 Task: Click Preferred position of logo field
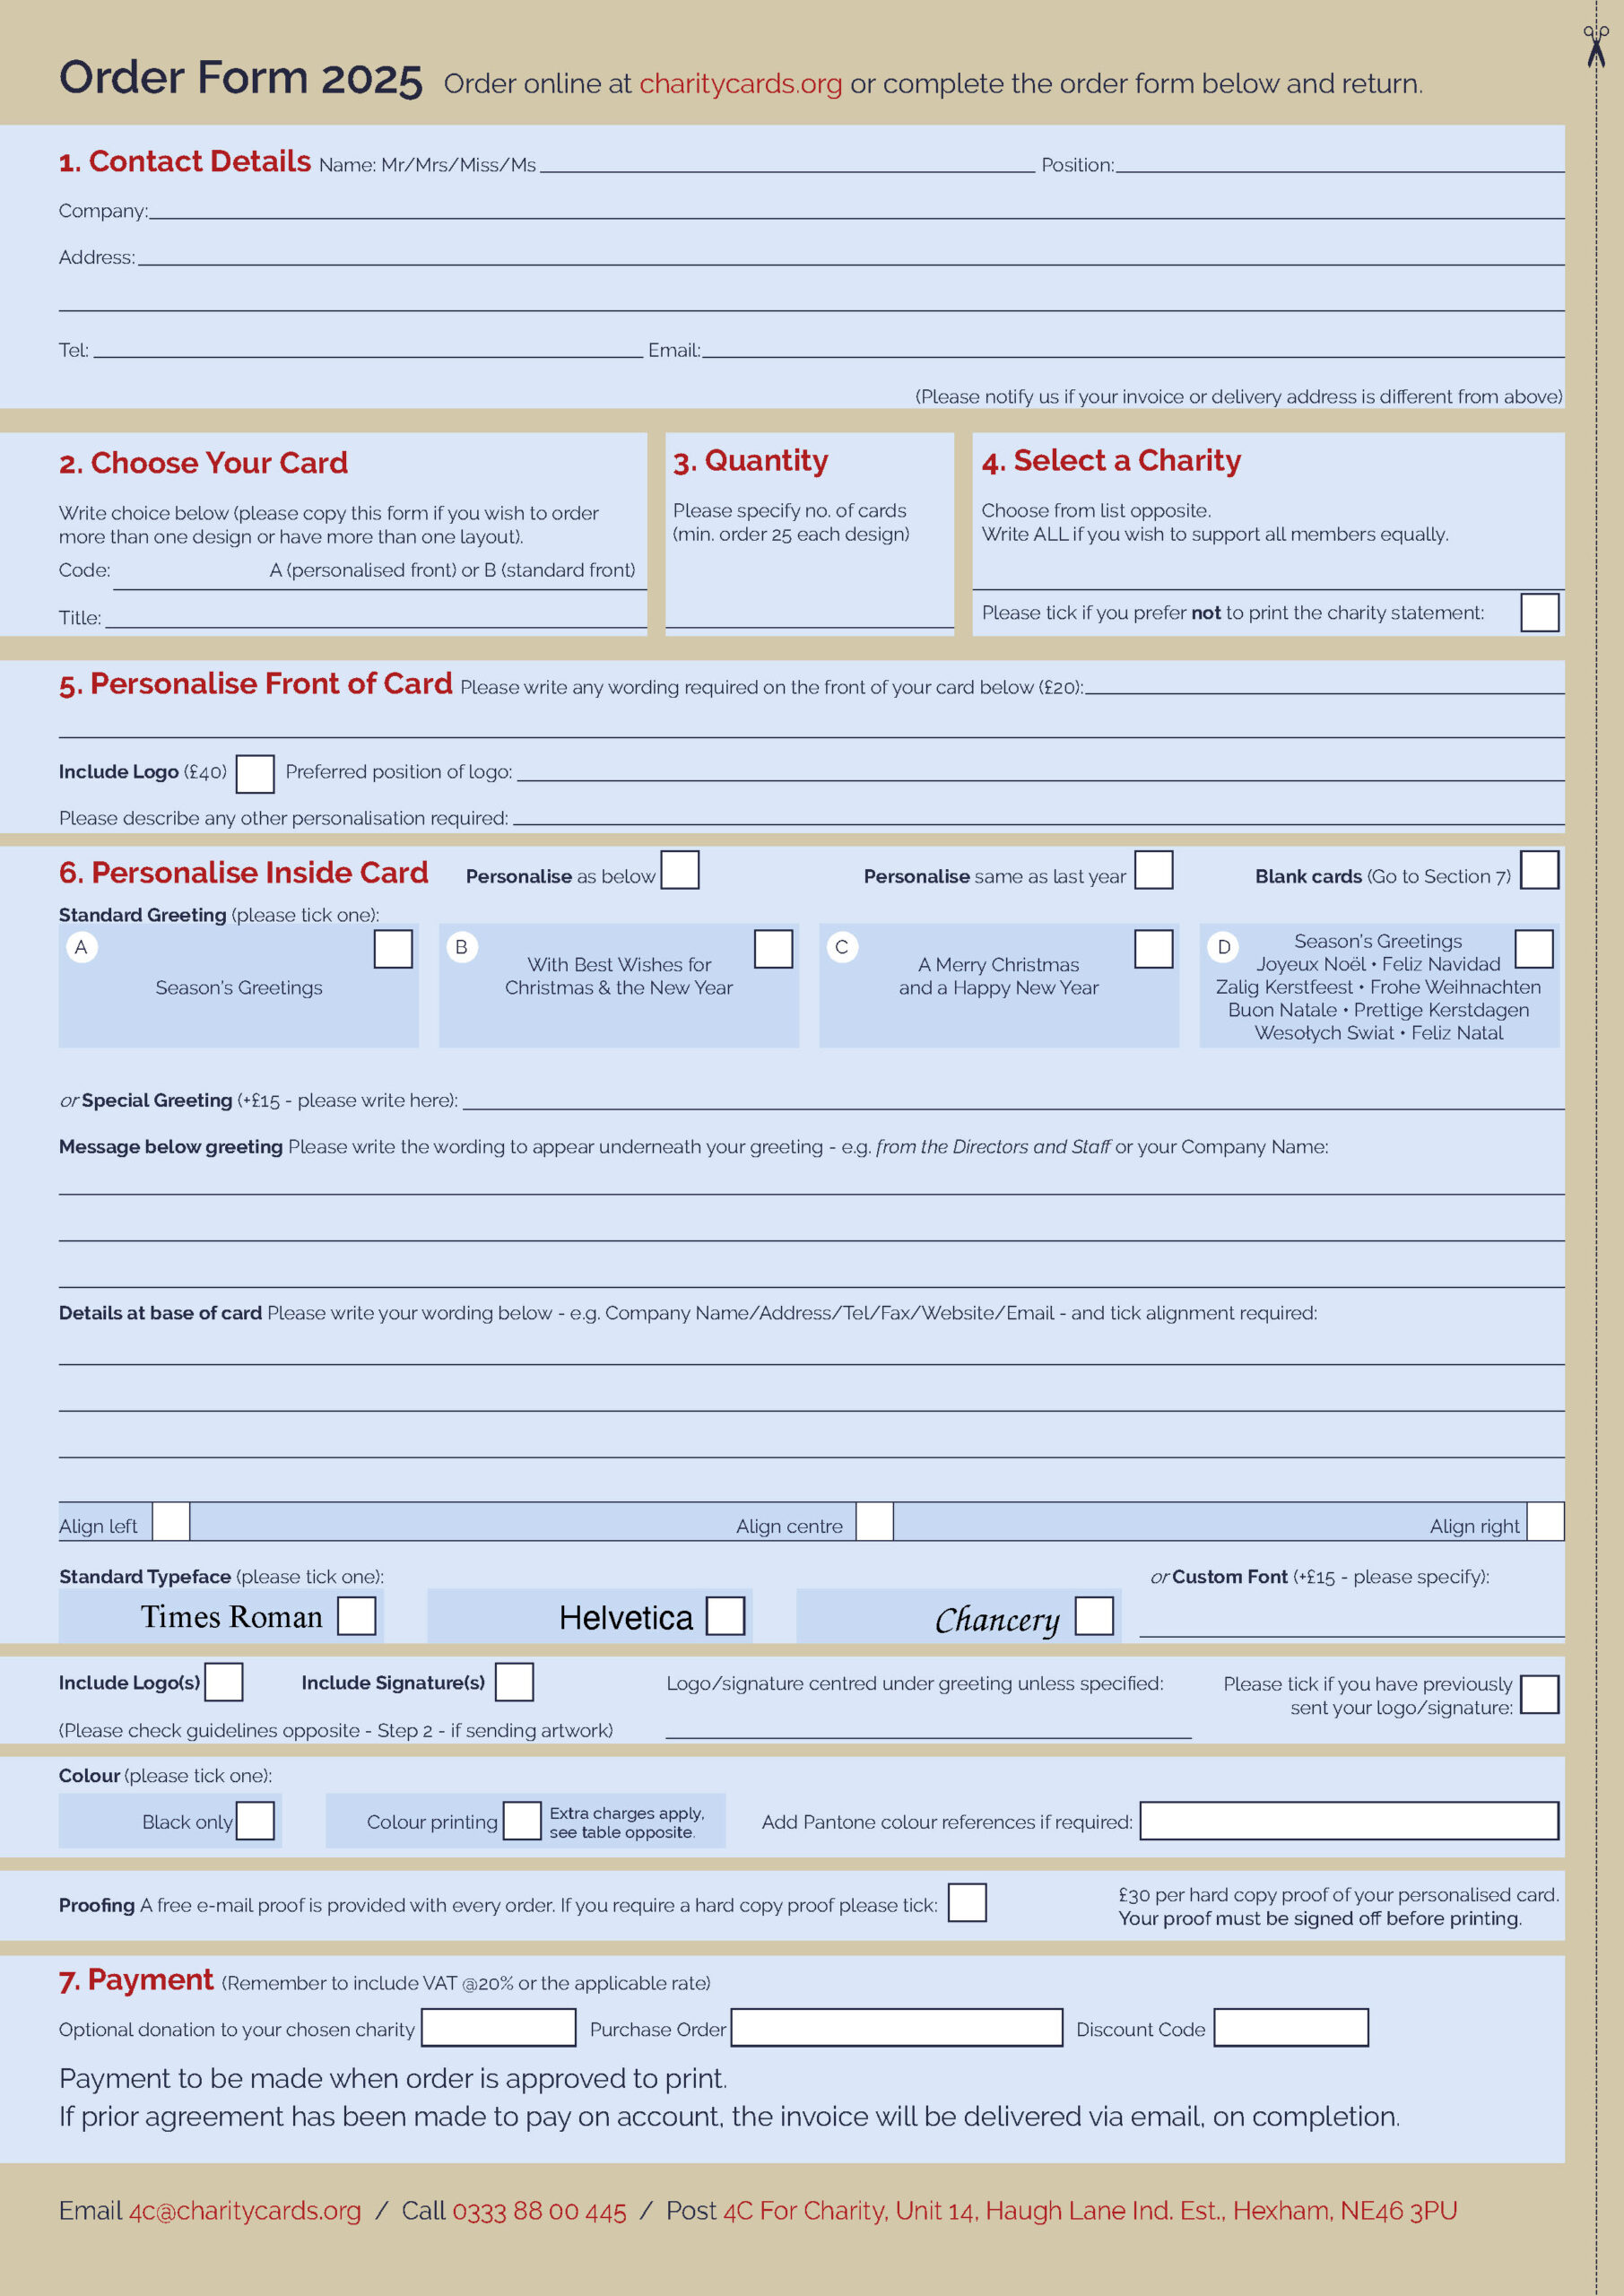pyautogui.click(x=1041, y=770)
